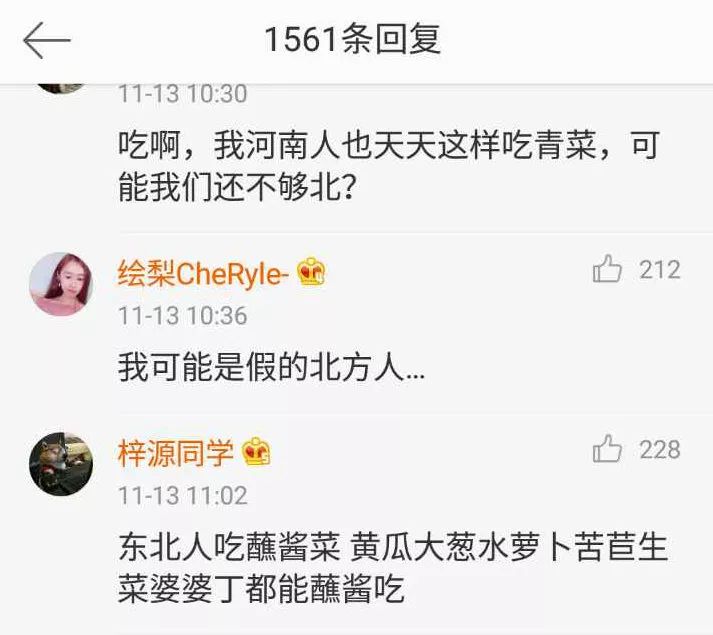Screen dimensions: 713x635
Task: Go back using the left arrow icon
Action: pyautogui.click(x=47, y=40)
